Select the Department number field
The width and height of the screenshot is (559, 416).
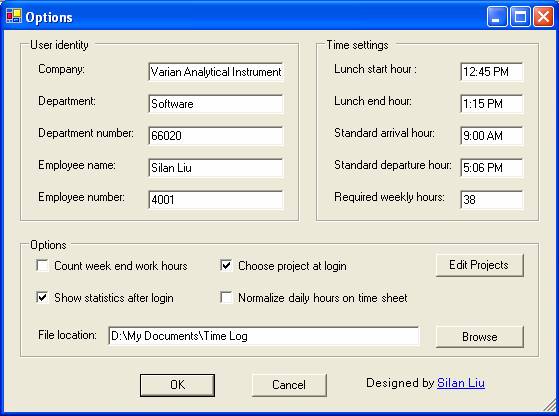pos(216,135)
